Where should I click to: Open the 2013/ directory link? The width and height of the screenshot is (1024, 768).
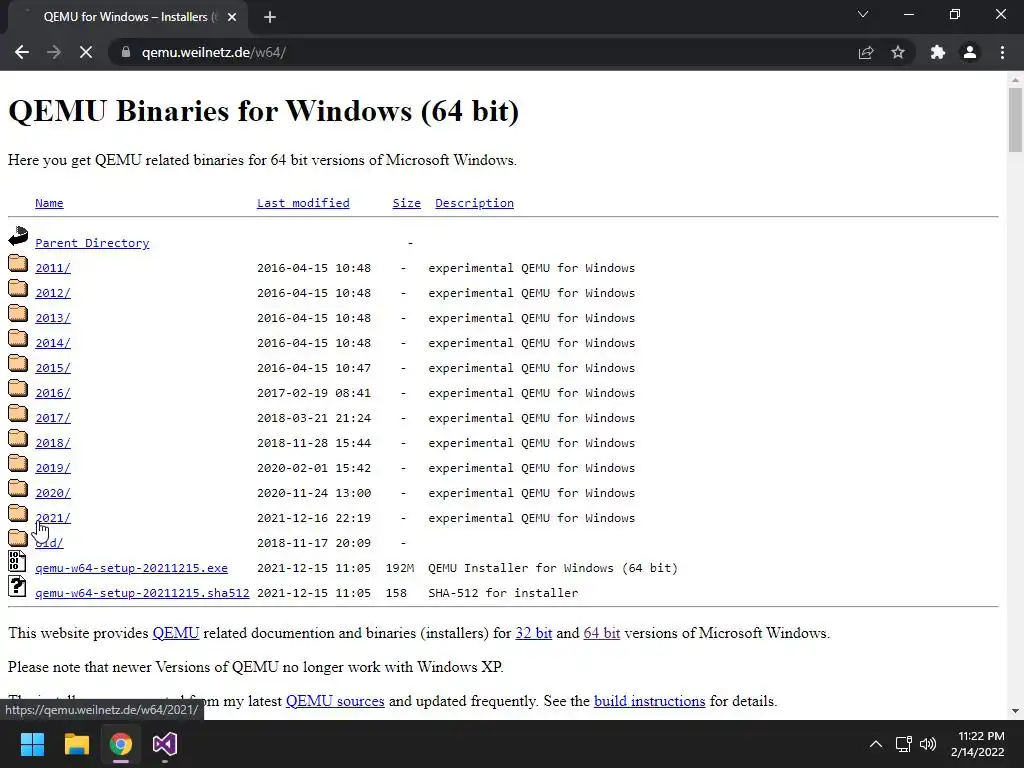[53, 318]
